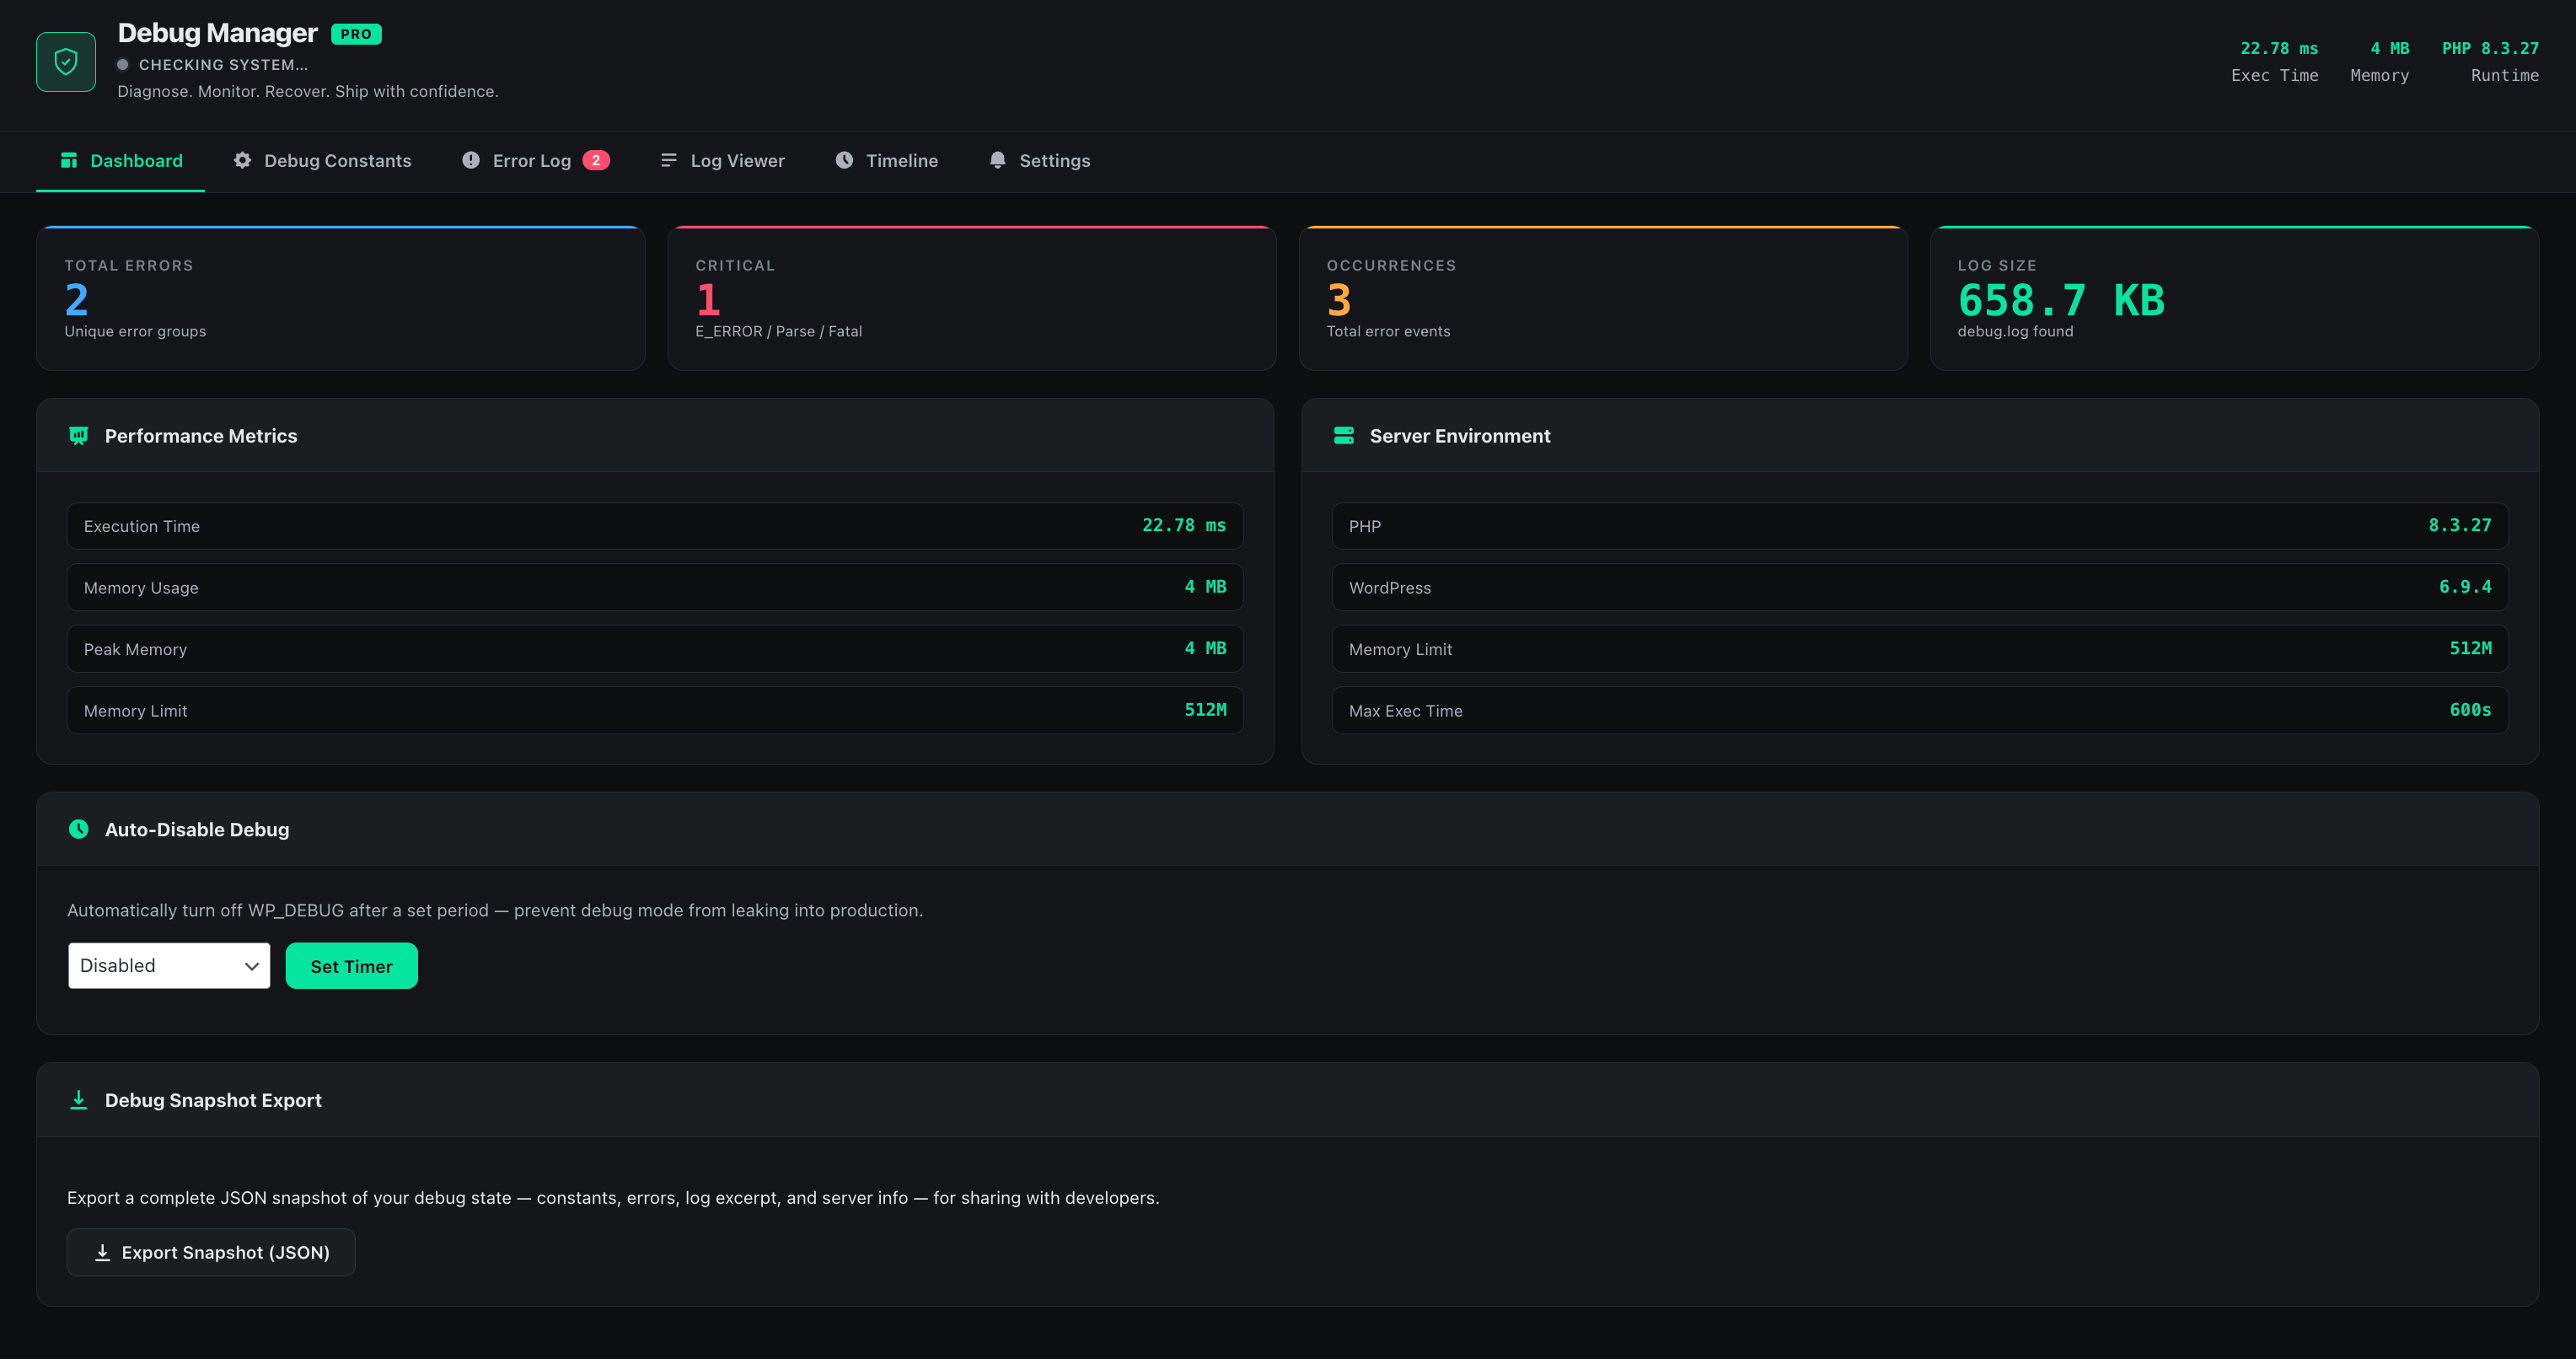
Task: Open the Settings tab
Action: pyautogui.click(x=1040, y=161)
